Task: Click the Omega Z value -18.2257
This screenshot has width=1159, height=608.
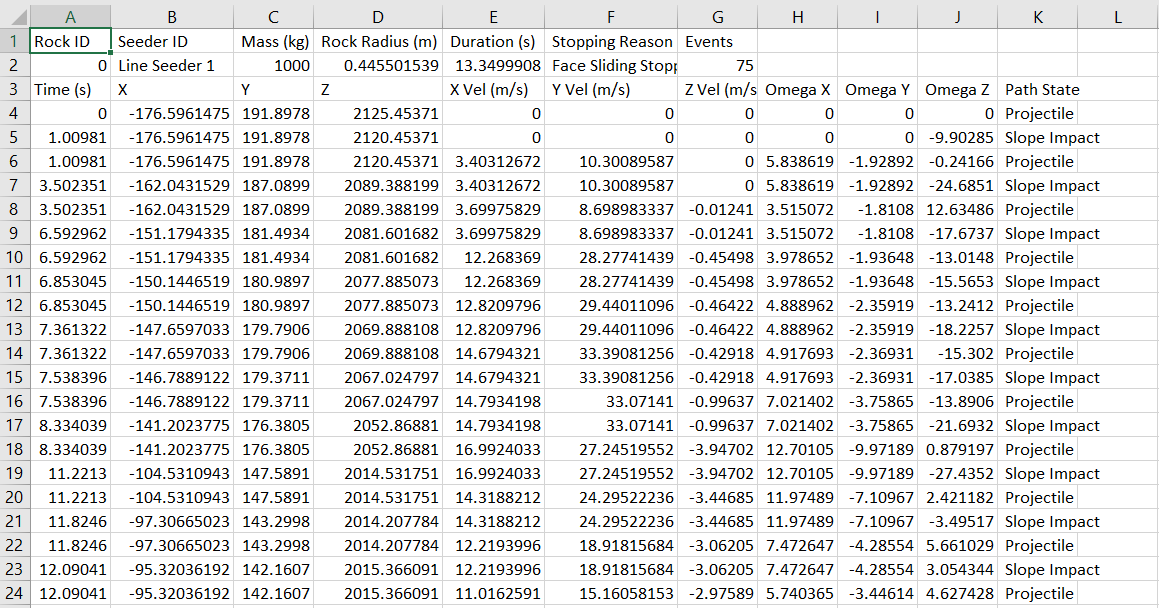Action: tap(957, 329)
